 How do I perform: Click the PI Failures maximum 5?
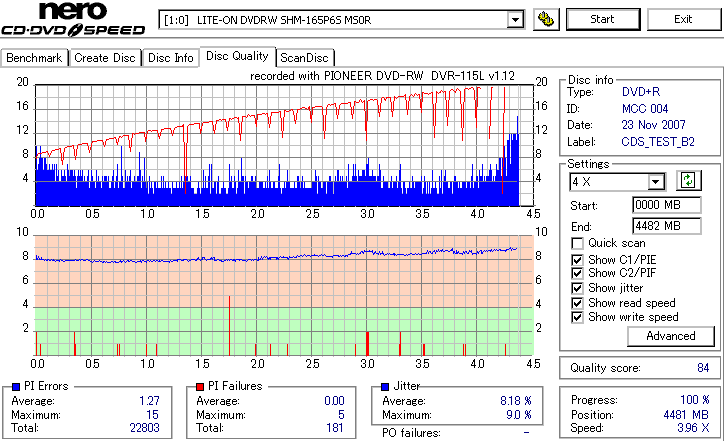(341, 415)
